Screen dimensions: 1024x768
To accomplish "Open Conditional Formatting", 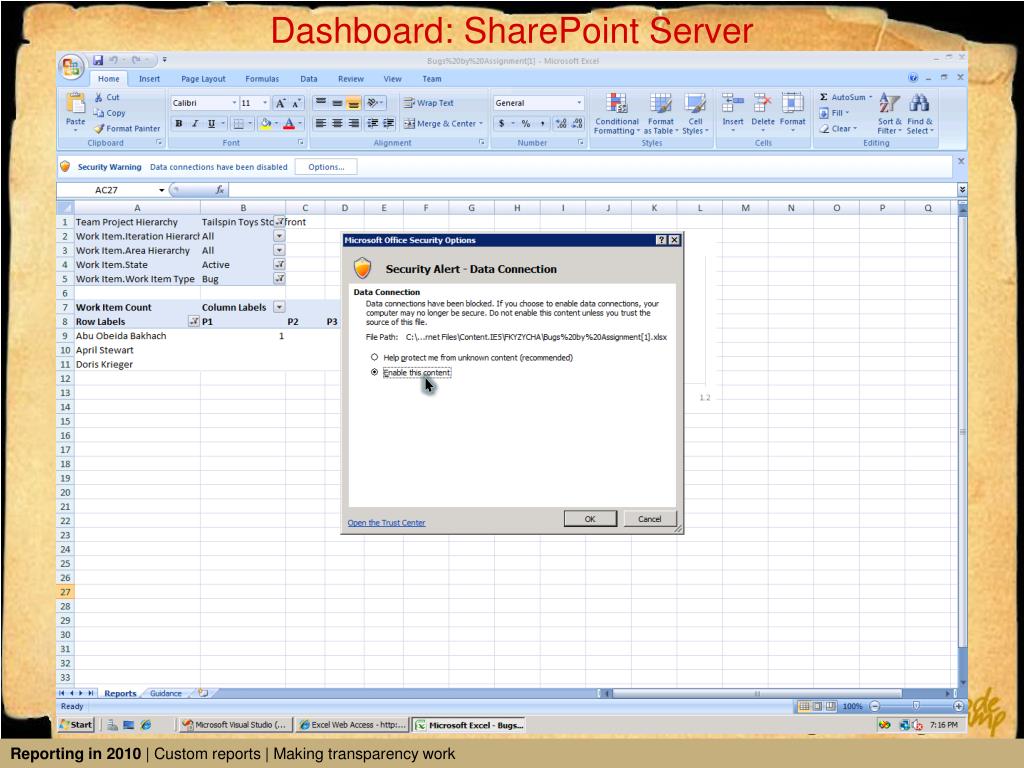I will pyautogui.click(x=617, y=113).
